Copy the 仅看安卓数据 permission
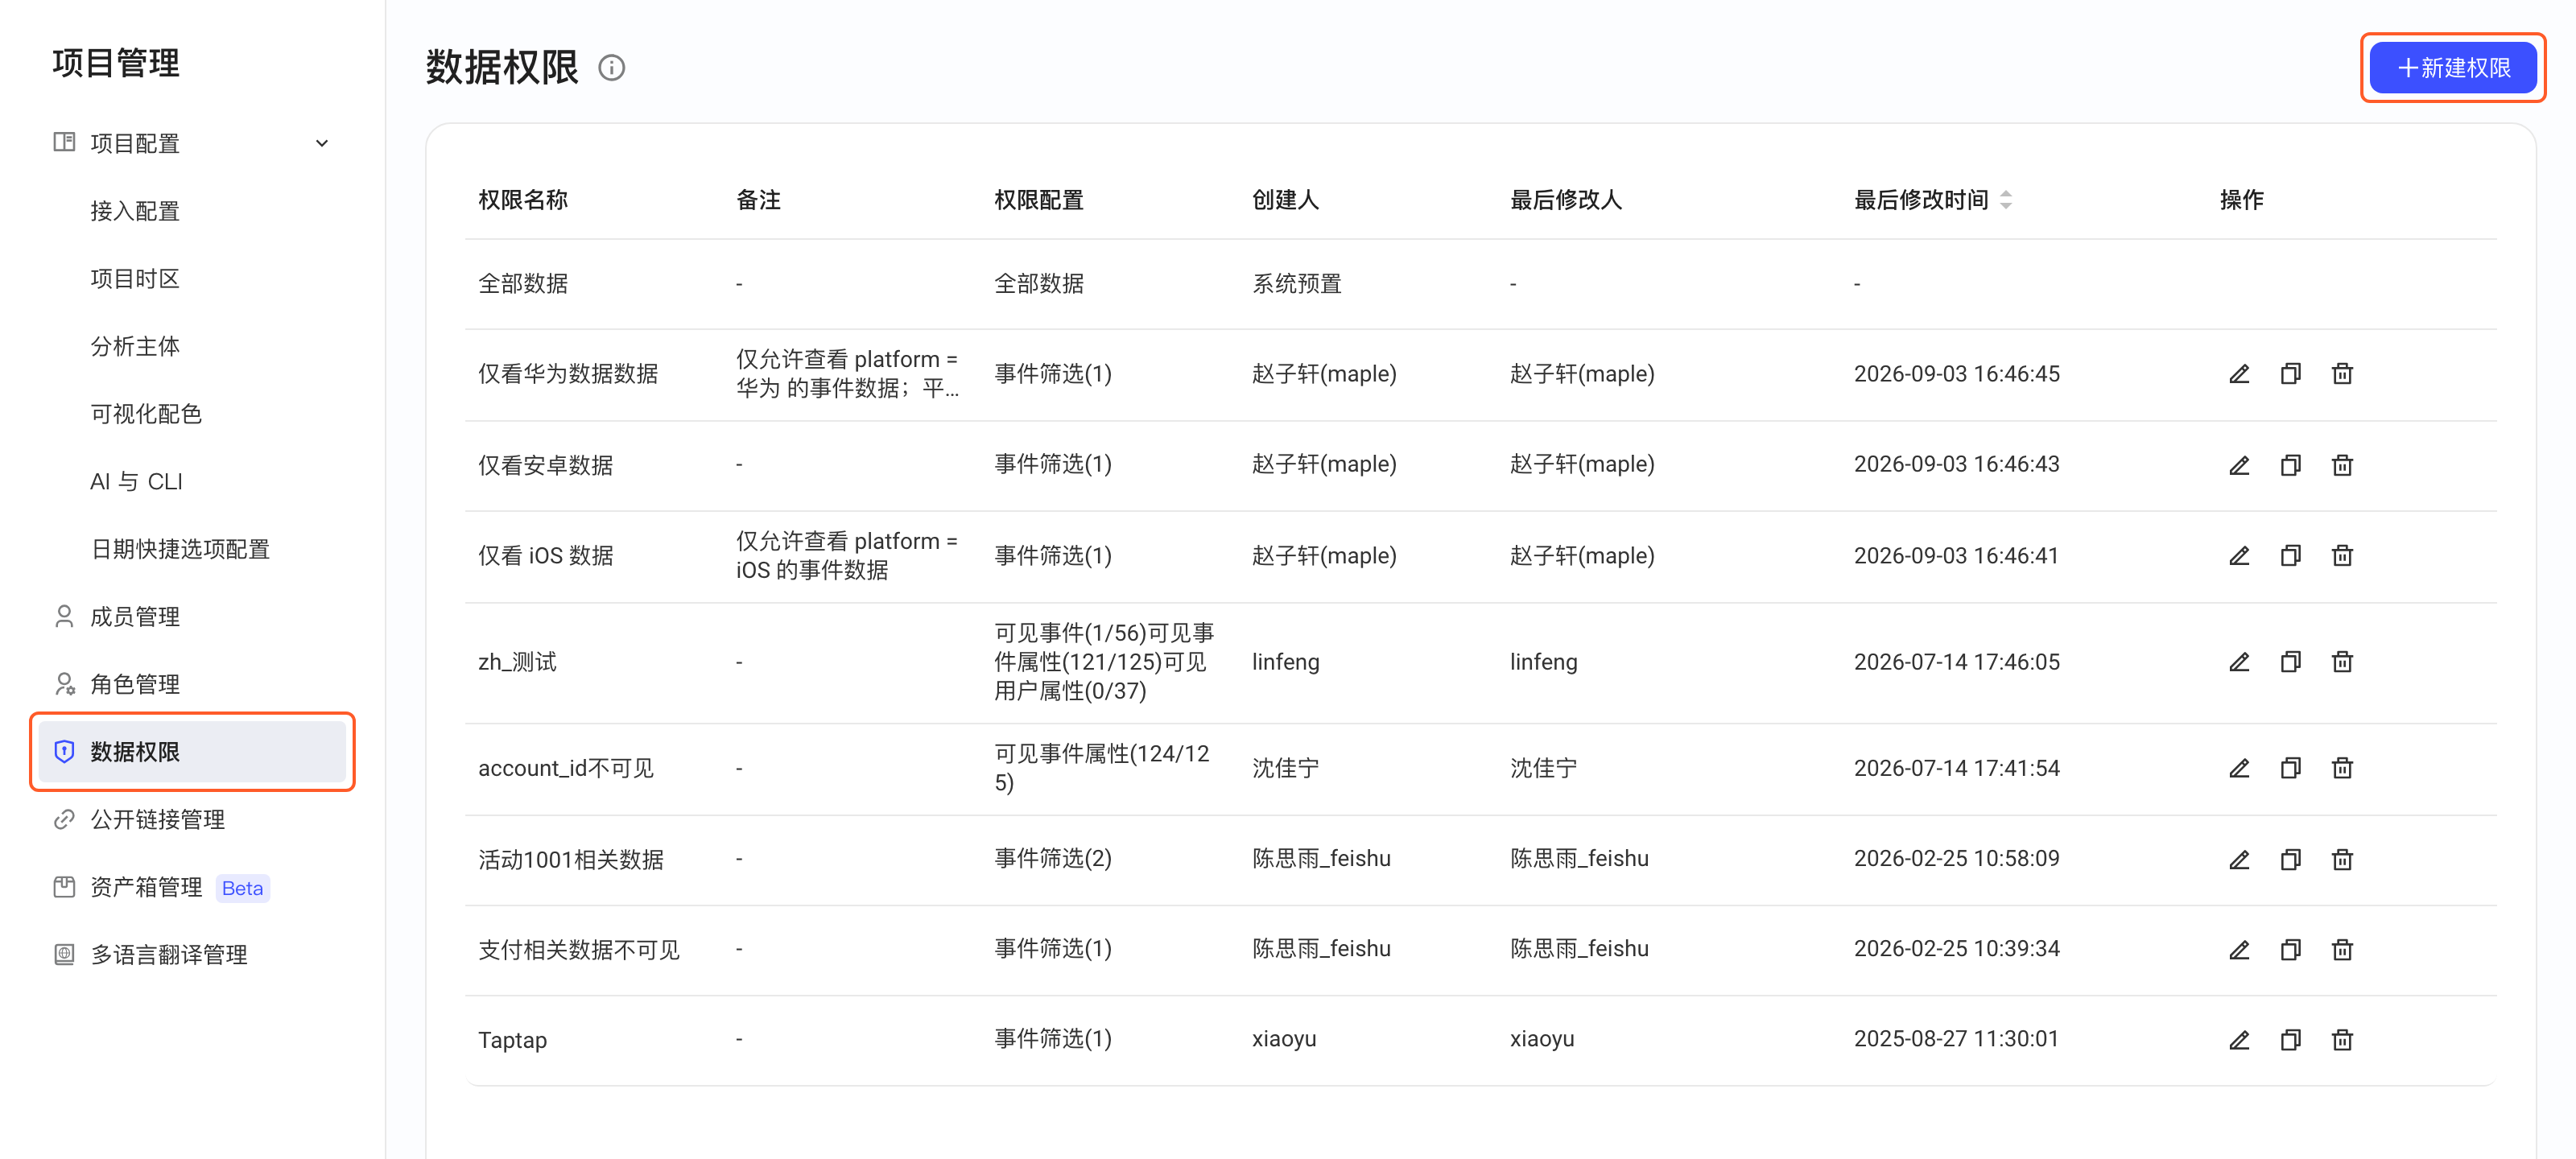This screenshot has width=2576, height=1159. (x=2290, y=465)
